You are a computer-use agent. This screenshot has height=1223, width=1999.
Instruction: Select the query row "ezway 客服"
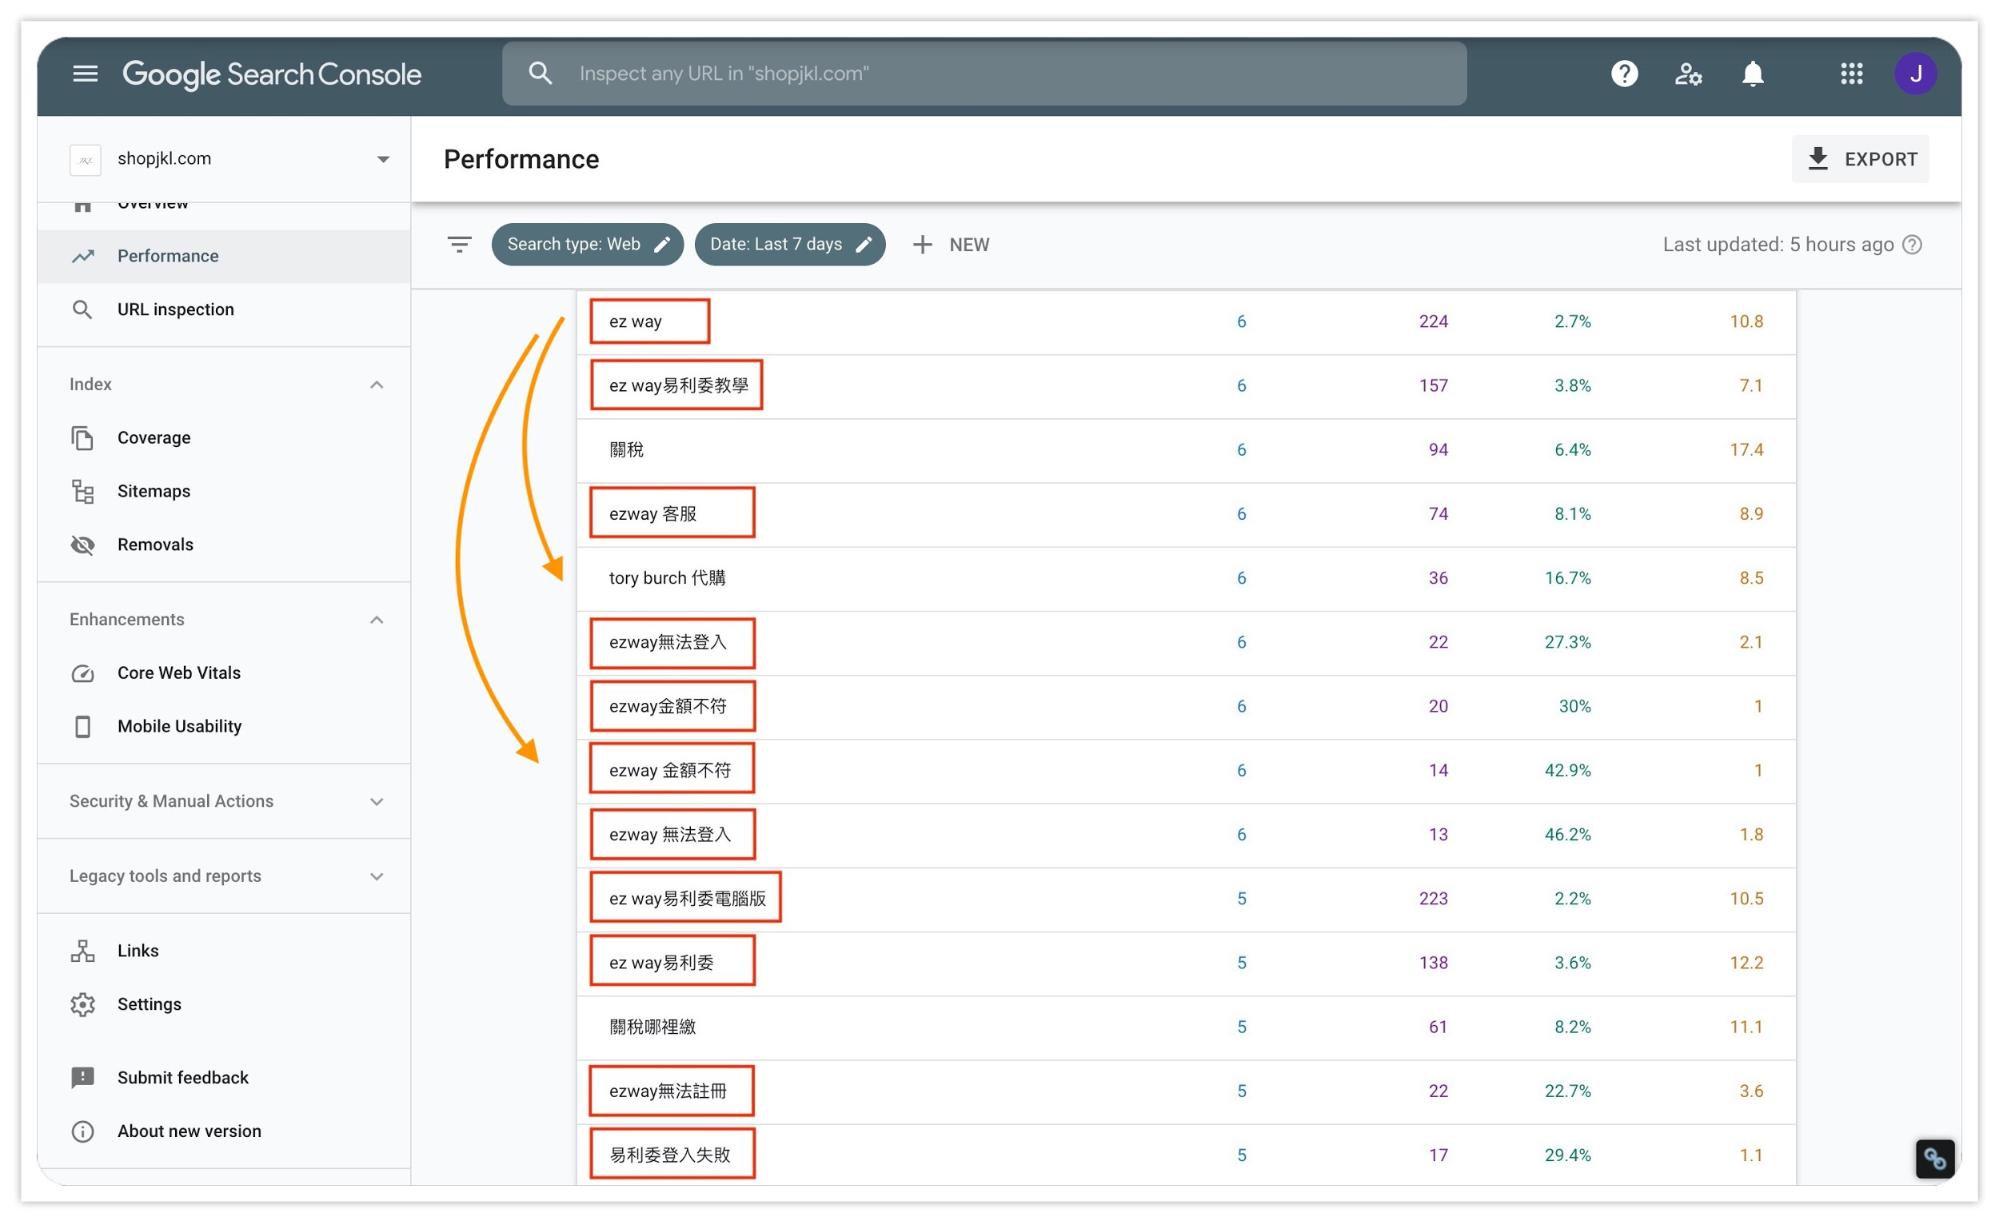(x=1186, y=514)
